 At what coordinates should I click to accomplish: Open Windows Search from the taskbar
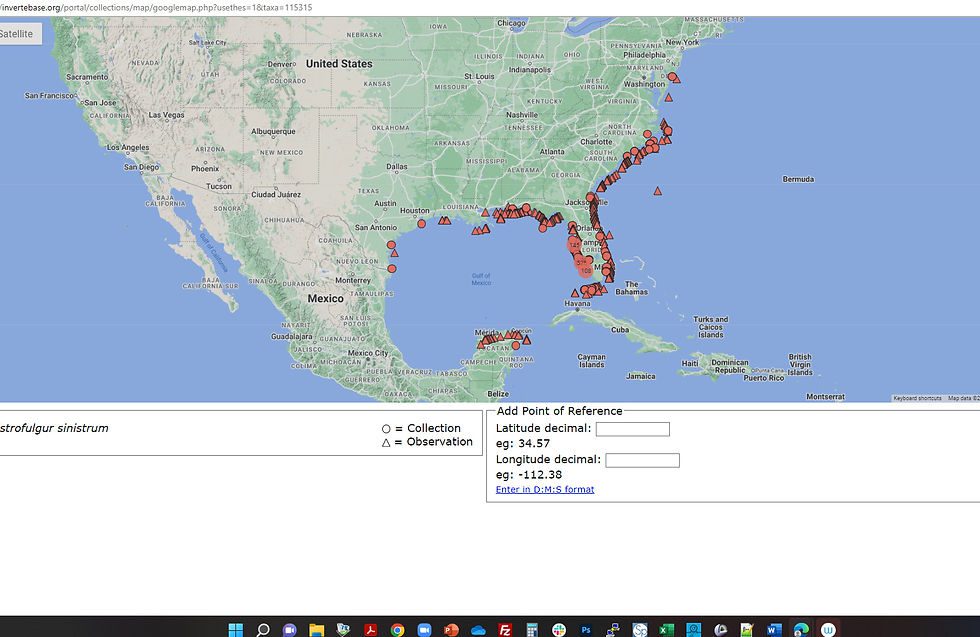click(x=263, y=629)
